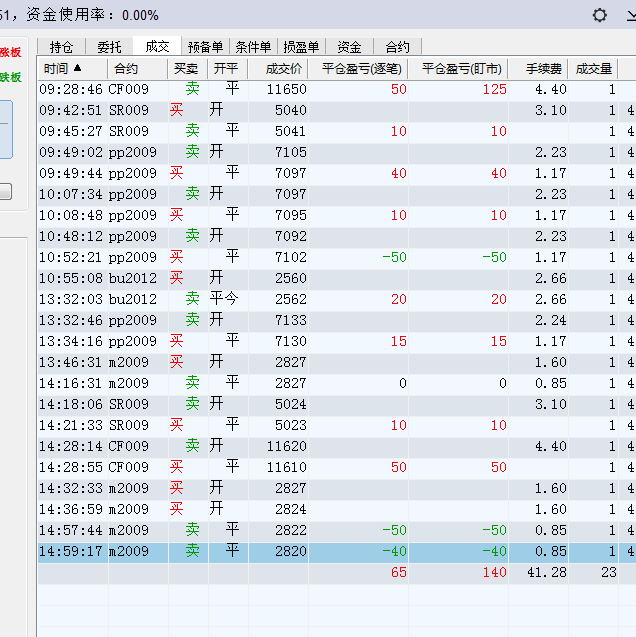The width and height of the screenshot is (636, 637).
Task: Open the 预备单 tab
Action: pyautogui.click(x=205, y=47)
